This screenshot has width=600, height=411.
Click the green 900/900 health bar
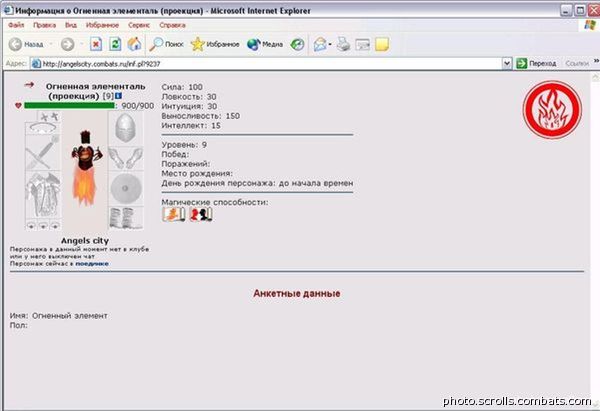[x=69, y=106]
